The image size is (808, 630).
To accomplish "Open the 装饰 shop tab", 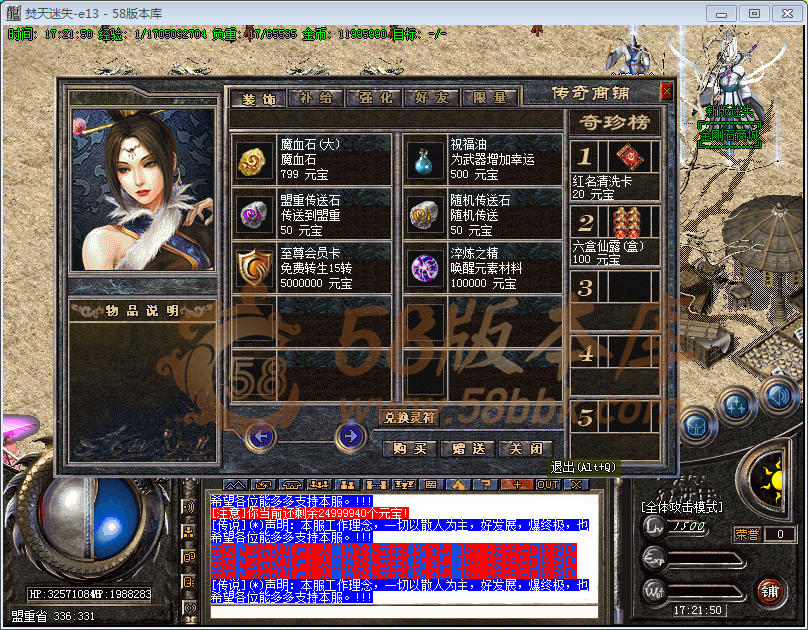I will [x=258, y=98].
